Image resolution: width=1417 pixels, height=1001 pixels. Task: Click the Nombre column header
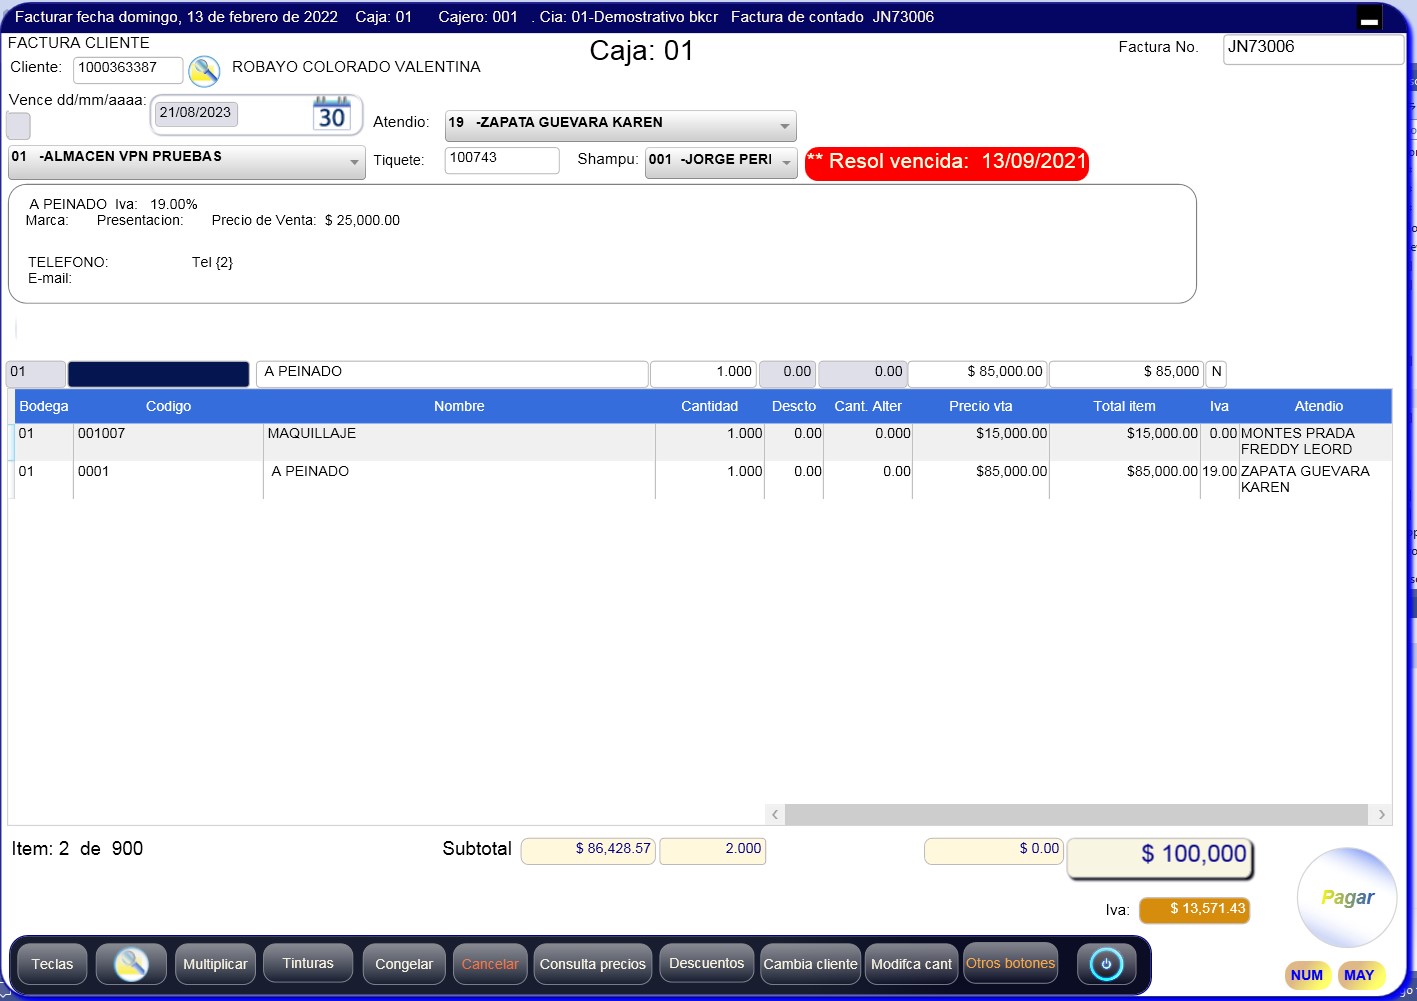pos(459,406)
